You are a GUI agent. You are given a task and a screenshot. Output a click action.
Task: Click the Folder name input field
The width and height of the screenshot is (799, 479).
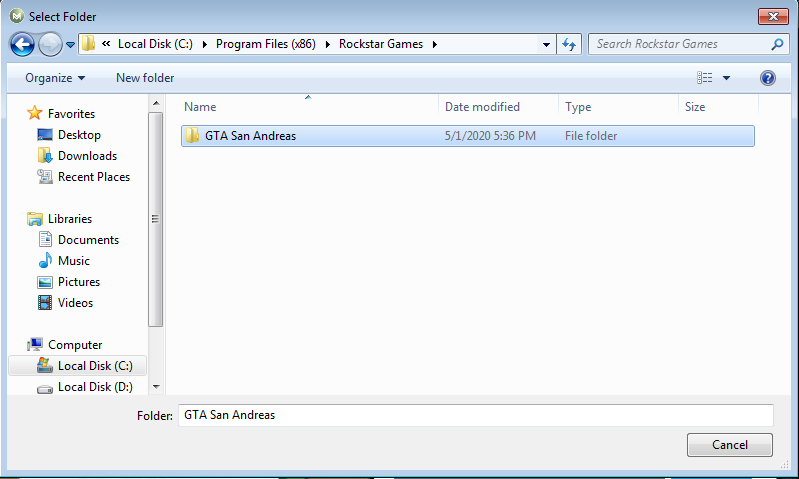(x=475, y=415)
